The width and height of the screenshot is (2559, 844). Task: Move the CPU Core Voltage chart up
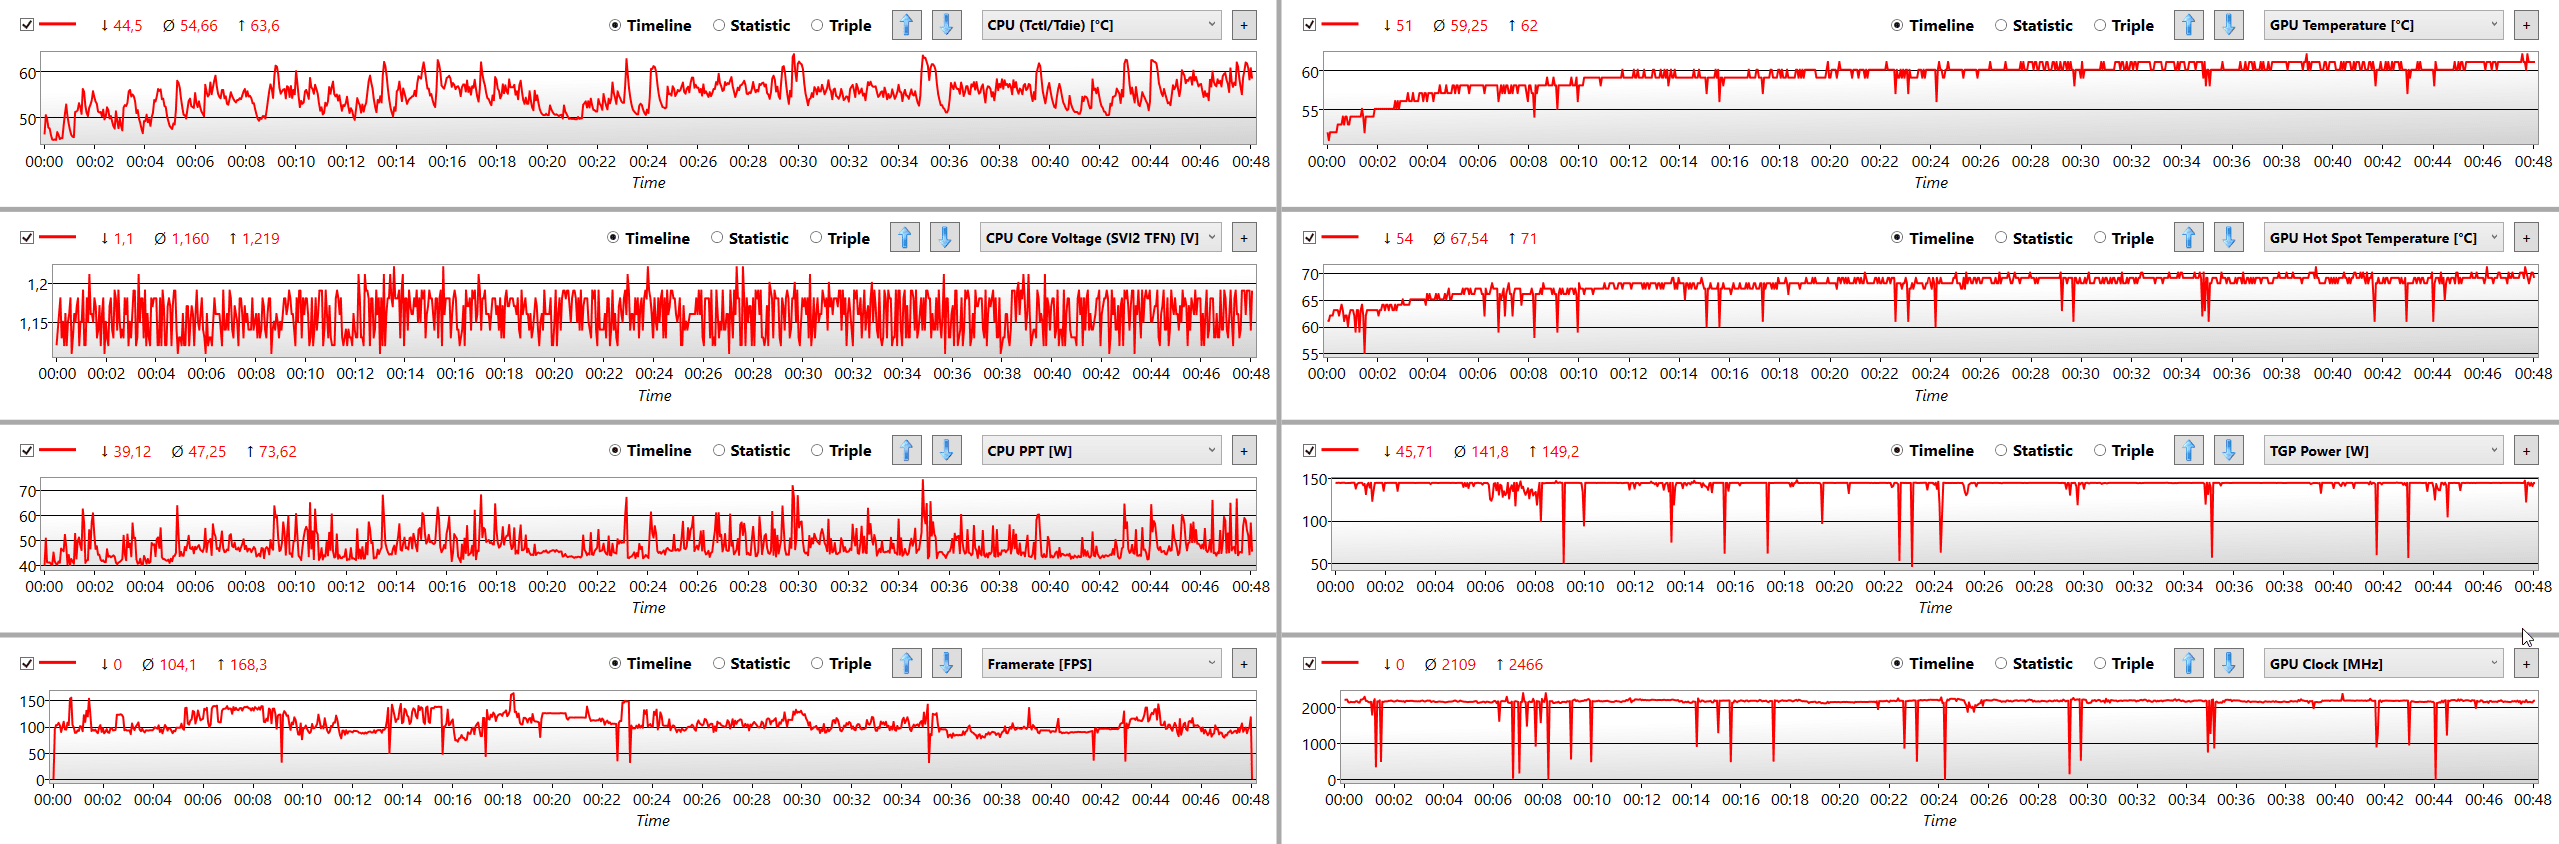click(904, 238)
